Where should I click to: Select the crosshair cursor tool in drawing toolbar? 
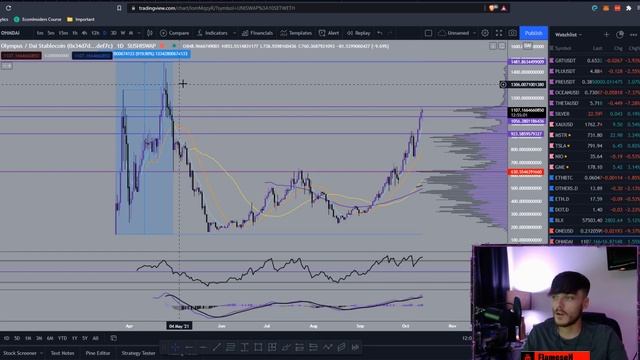tap(175, 347)
